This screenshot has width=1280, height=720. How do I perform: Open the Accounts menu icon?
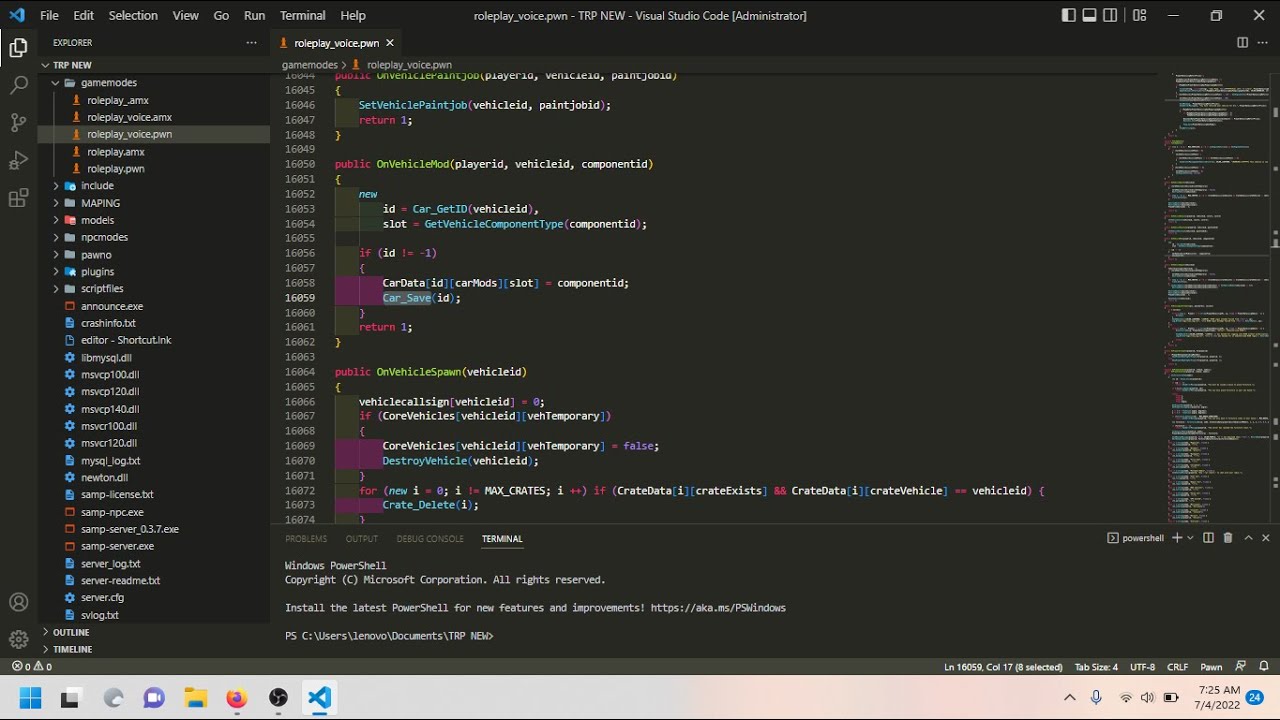18,602
